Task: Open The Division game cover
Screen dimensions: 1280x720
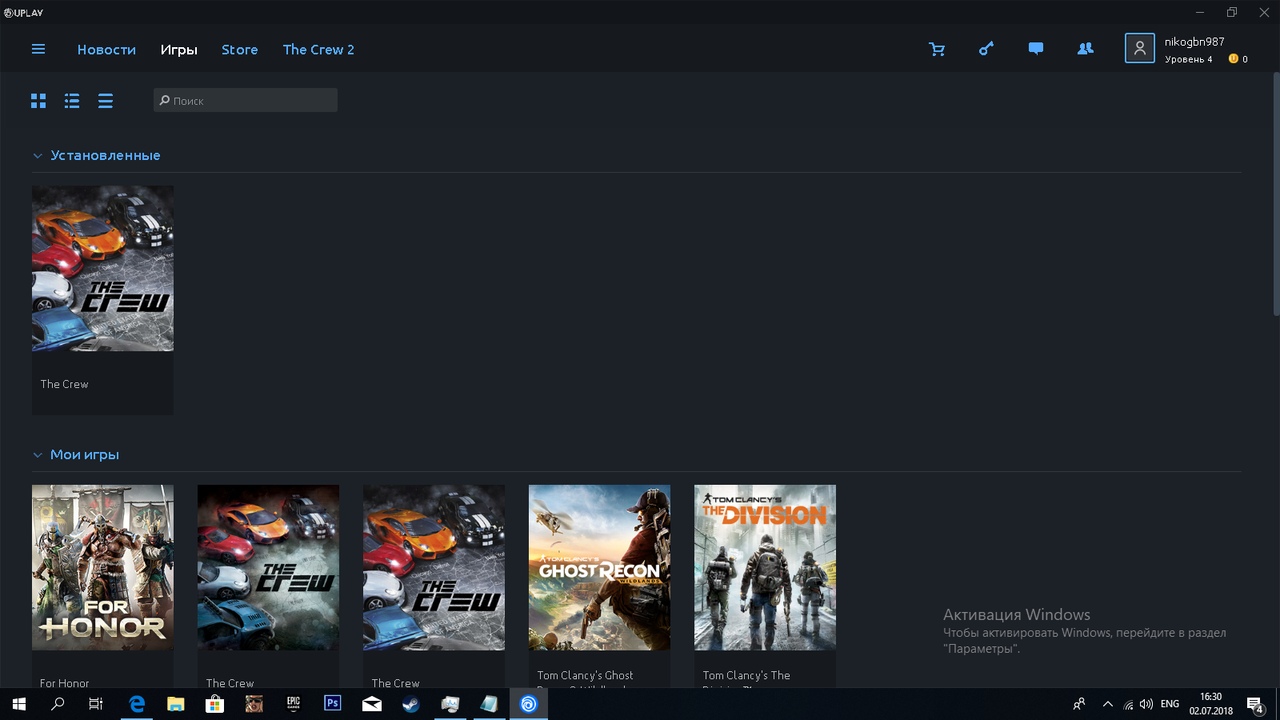Action: tap(765, 567)
